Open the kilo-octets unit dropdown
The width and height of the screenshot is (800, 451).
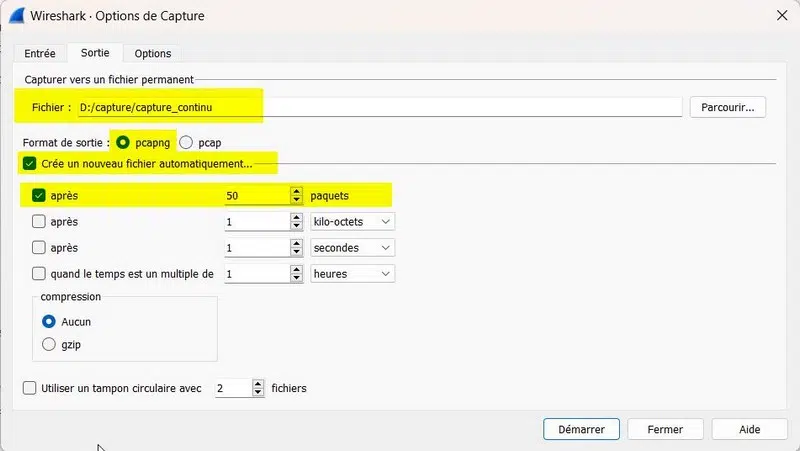point(352,221)
